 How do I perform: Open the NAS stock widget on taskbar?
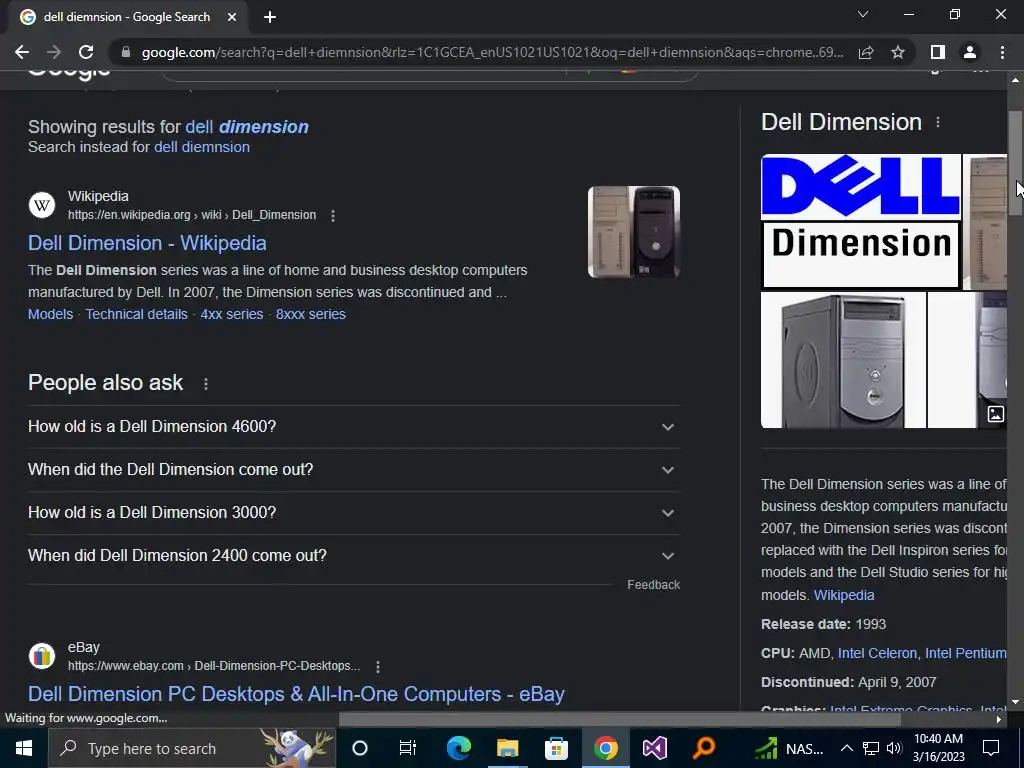tap(788, 748)
